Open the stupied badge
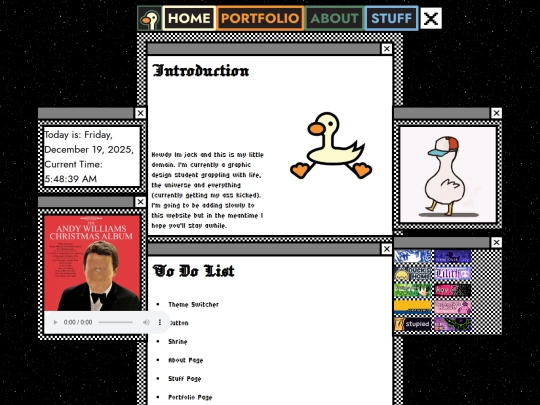 click(413, 324)
